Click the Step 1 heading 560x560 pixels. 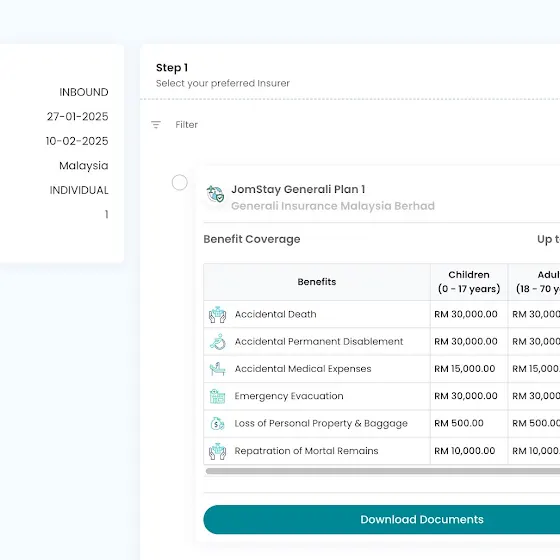point(172,68)
